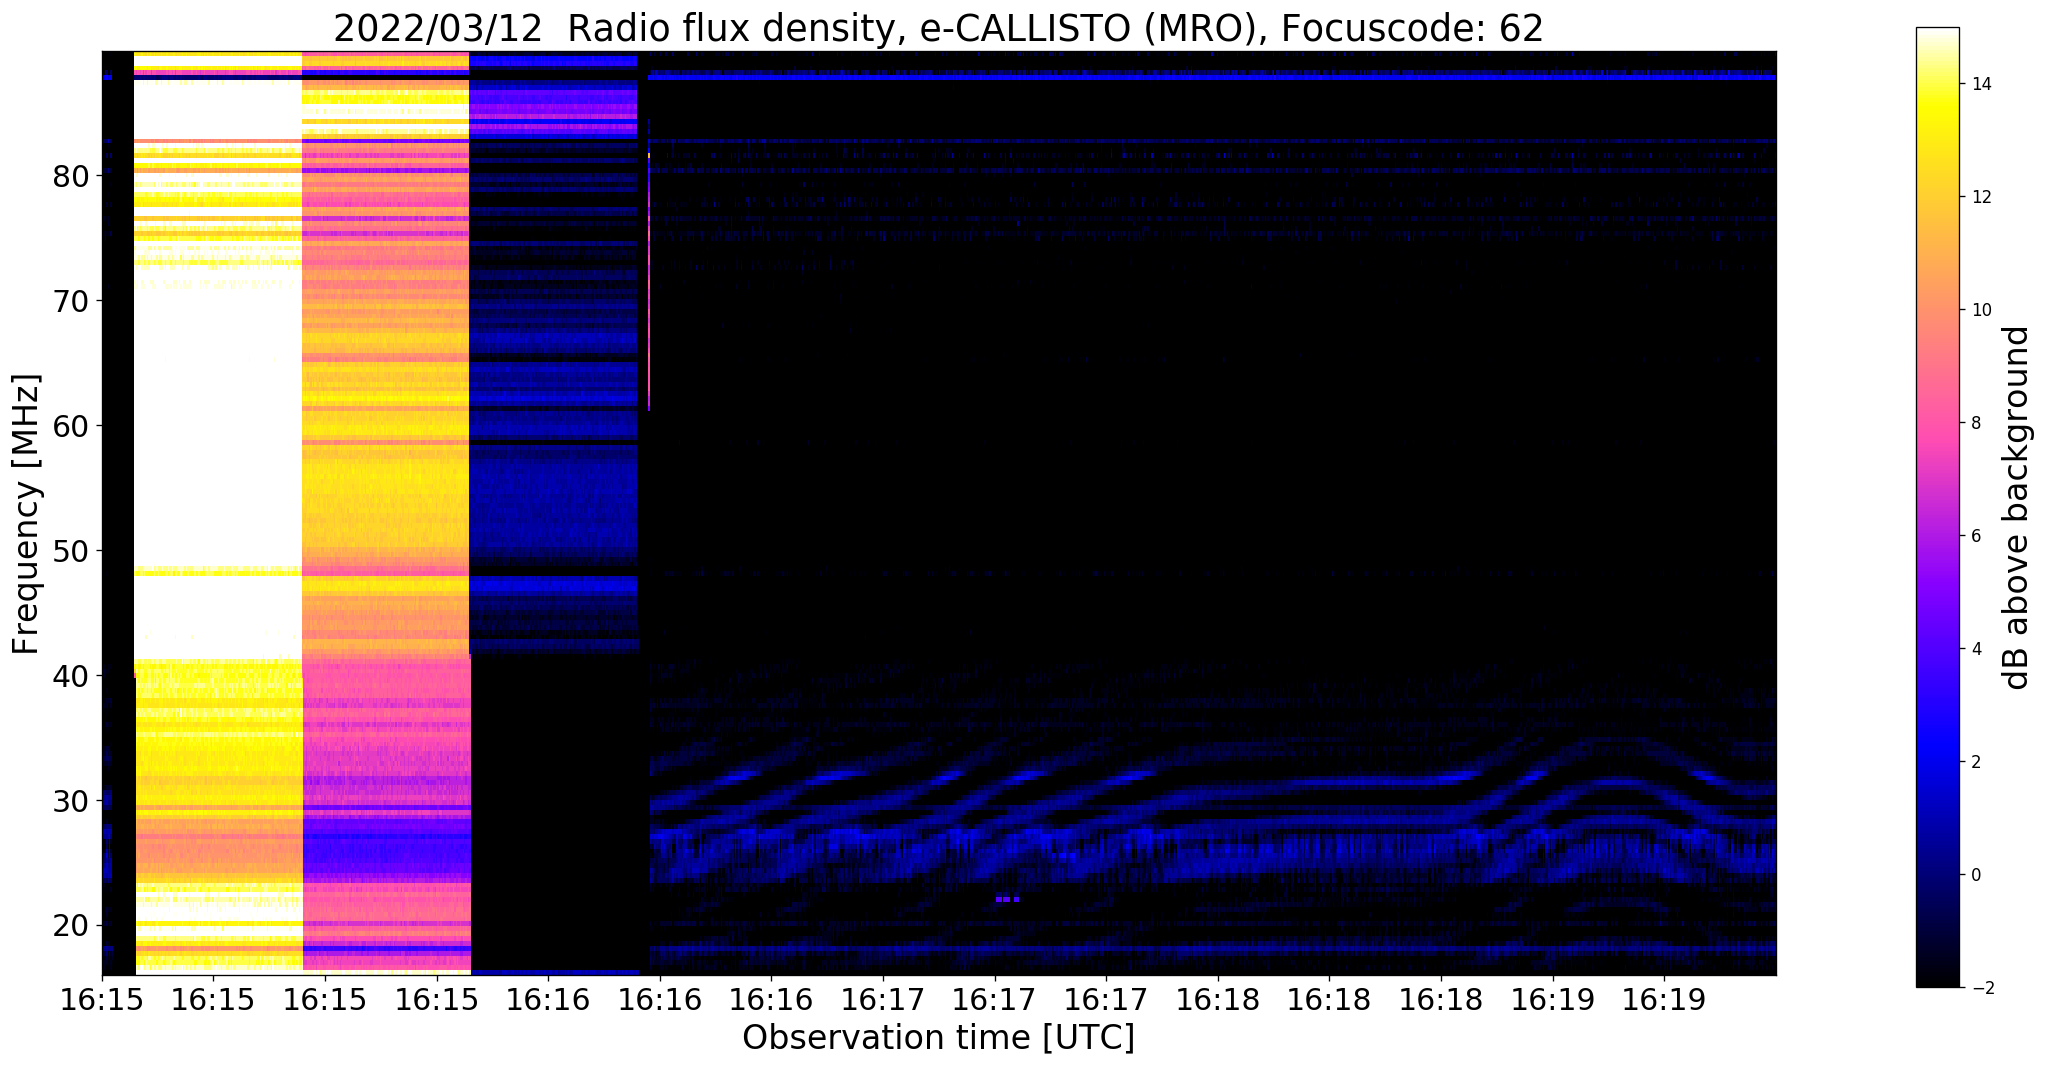Click the small purple blip near 22 MHz
2047x1067 pixels.
pos(1008,899)
